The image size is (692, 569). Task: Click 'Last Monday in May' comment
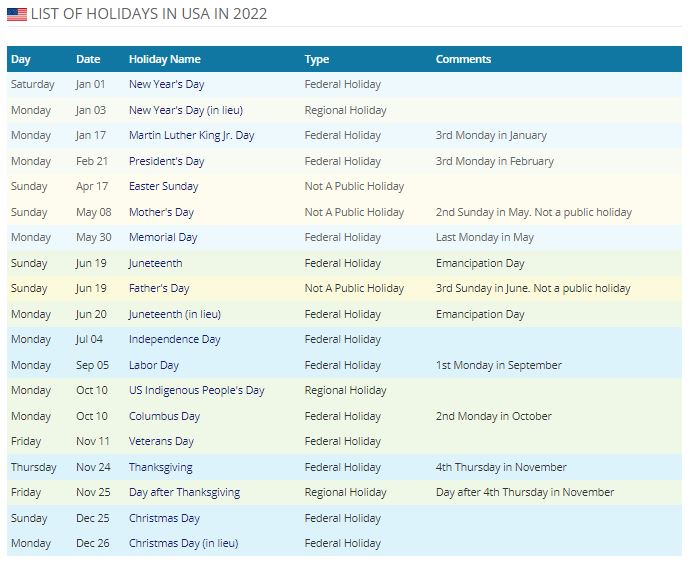coord(485,237)
